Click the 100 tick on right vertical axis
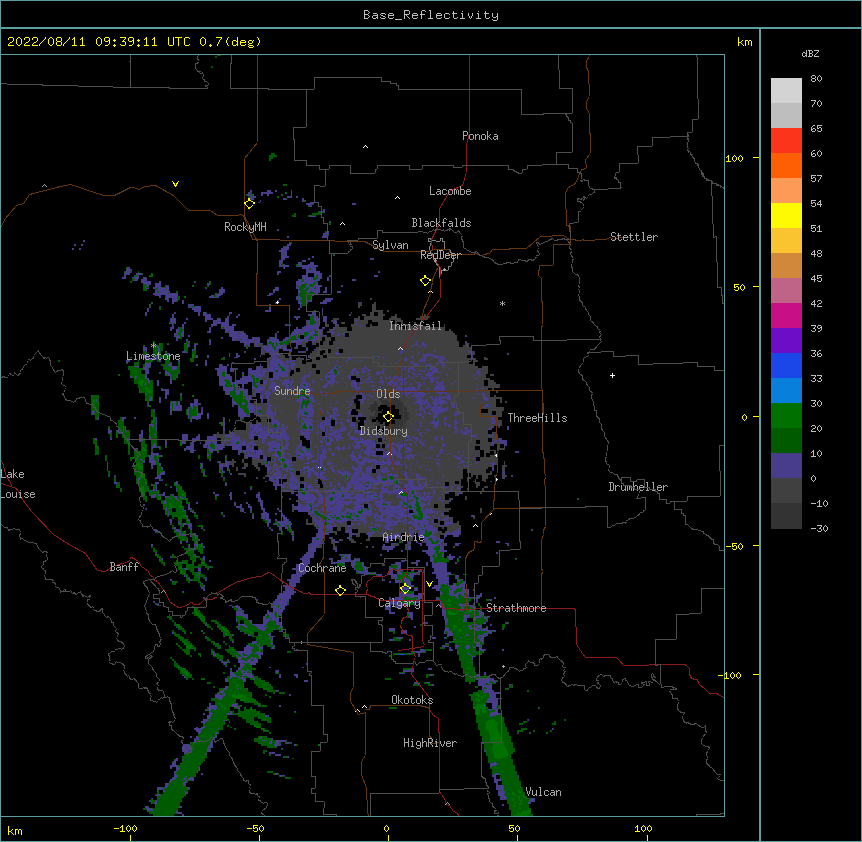 [734, 158]
